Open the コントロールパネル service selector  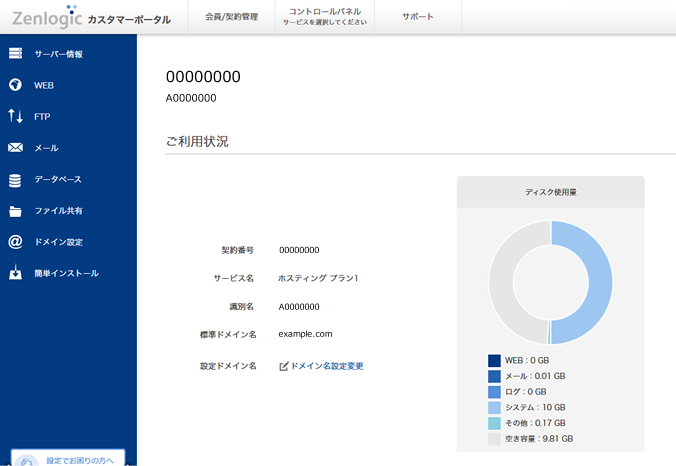pyautogui.click(x=318, y=17)
